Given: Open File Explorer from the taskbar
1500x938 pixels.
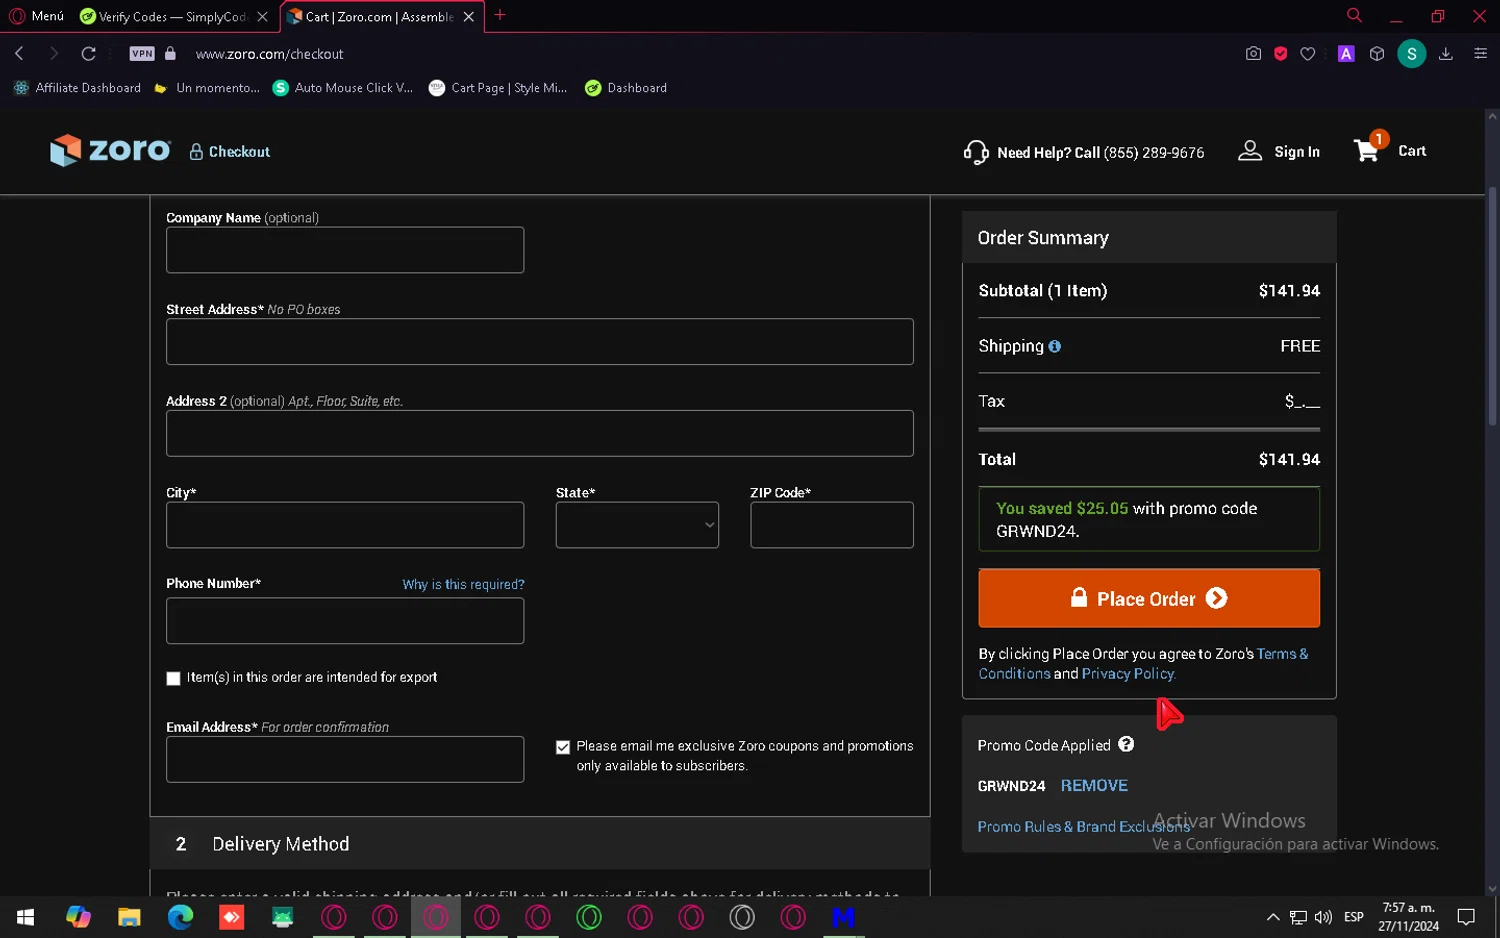Looking at the screenshot, I should pyautogui.click(x=129, y=917).
